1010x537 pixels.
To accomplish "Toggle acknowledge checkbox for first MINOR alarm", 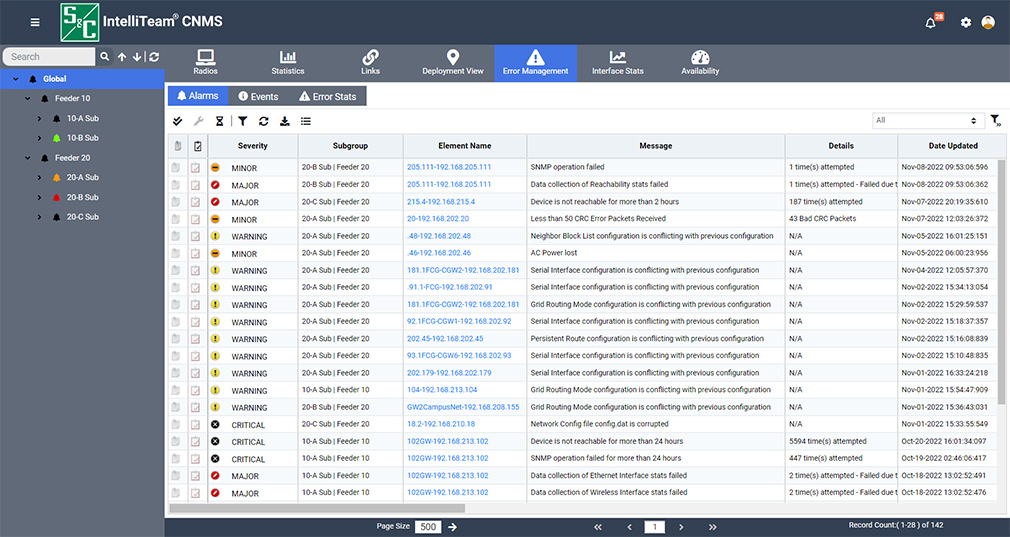I will click(x=196, y=168).
